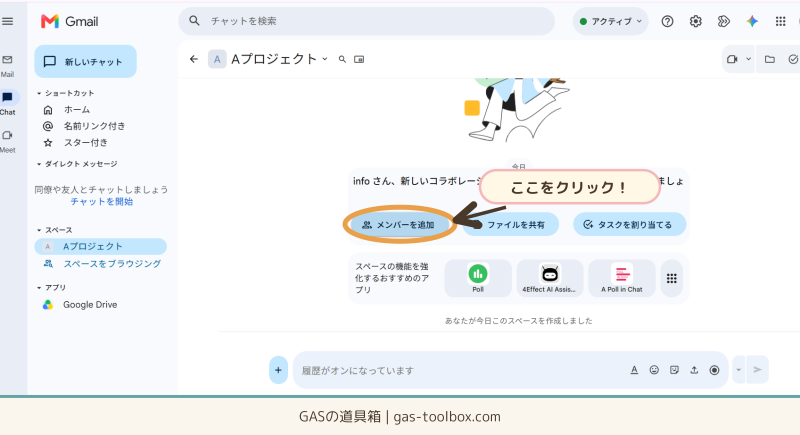Go back using the arrow beside Aプロジェクト
Screen dimensions: 800x435
coord(194,59)
